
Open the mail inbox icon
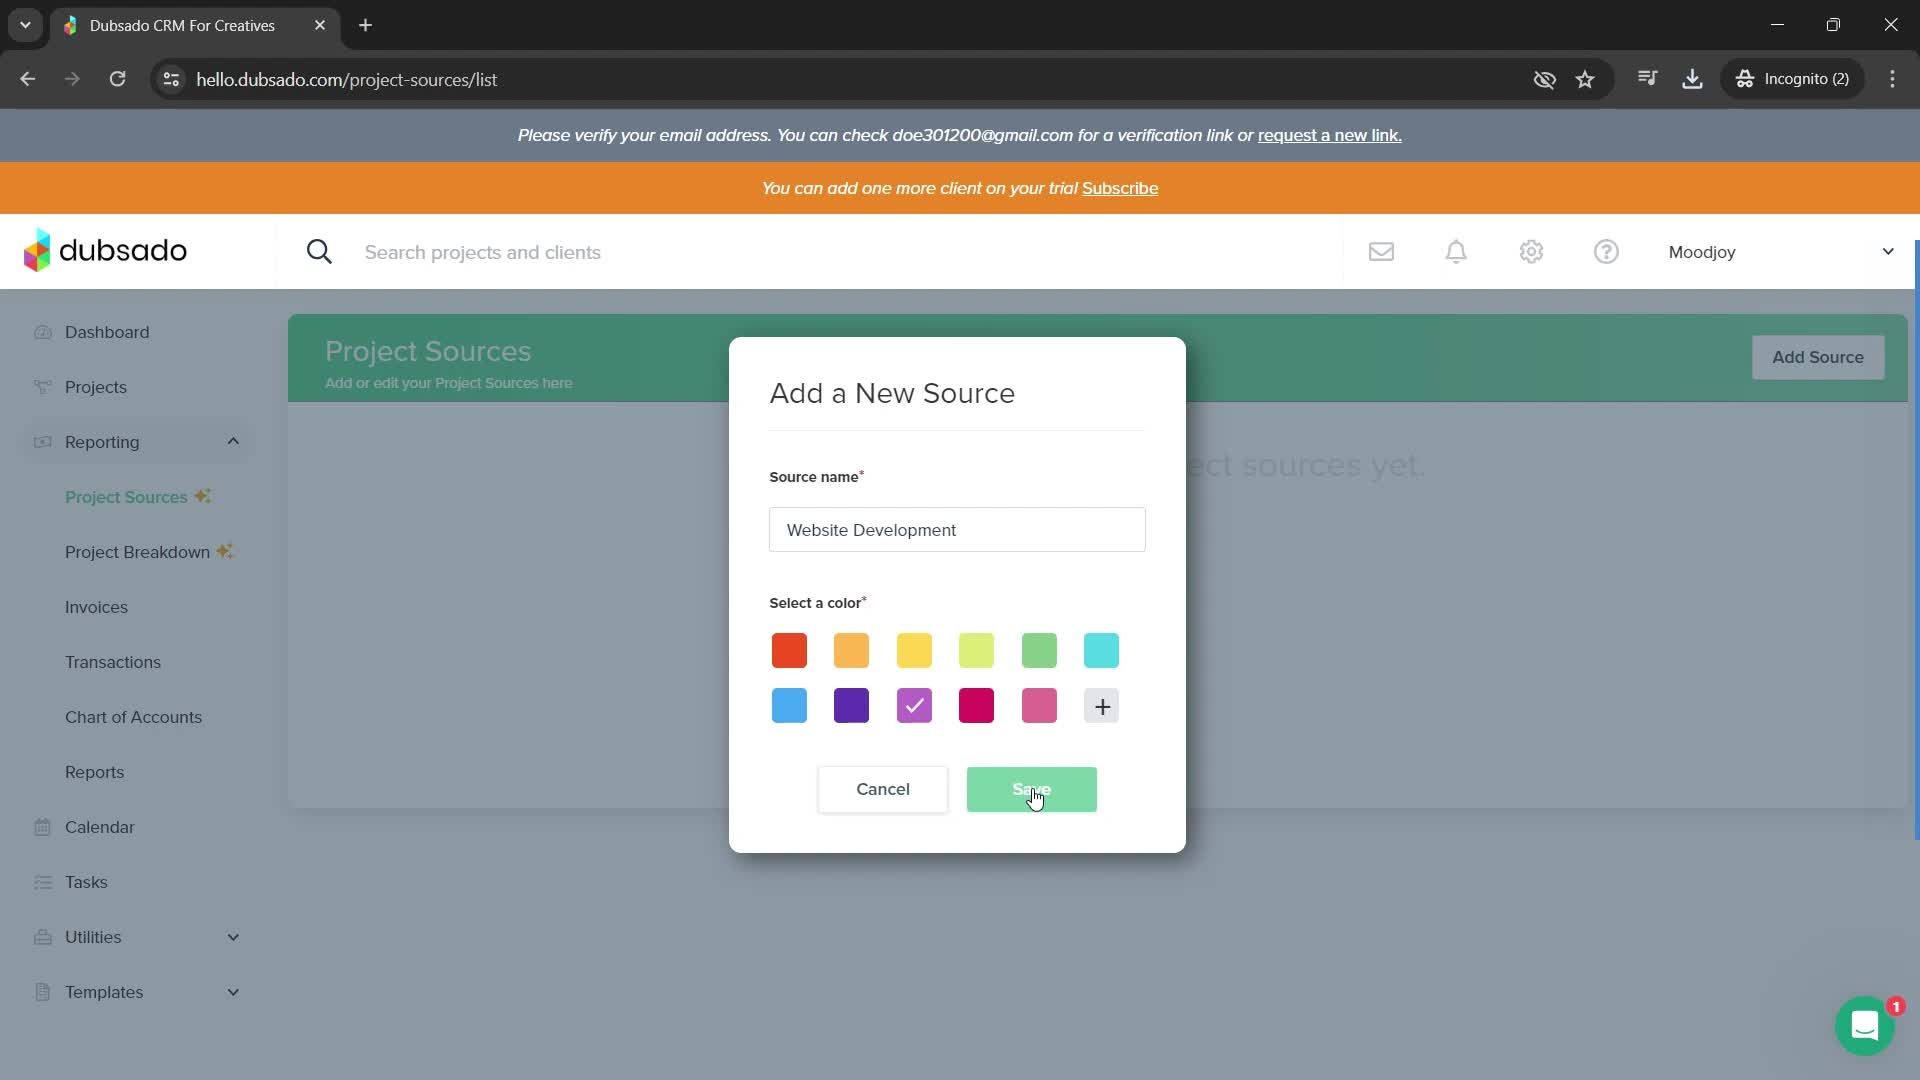(1381, 252)
